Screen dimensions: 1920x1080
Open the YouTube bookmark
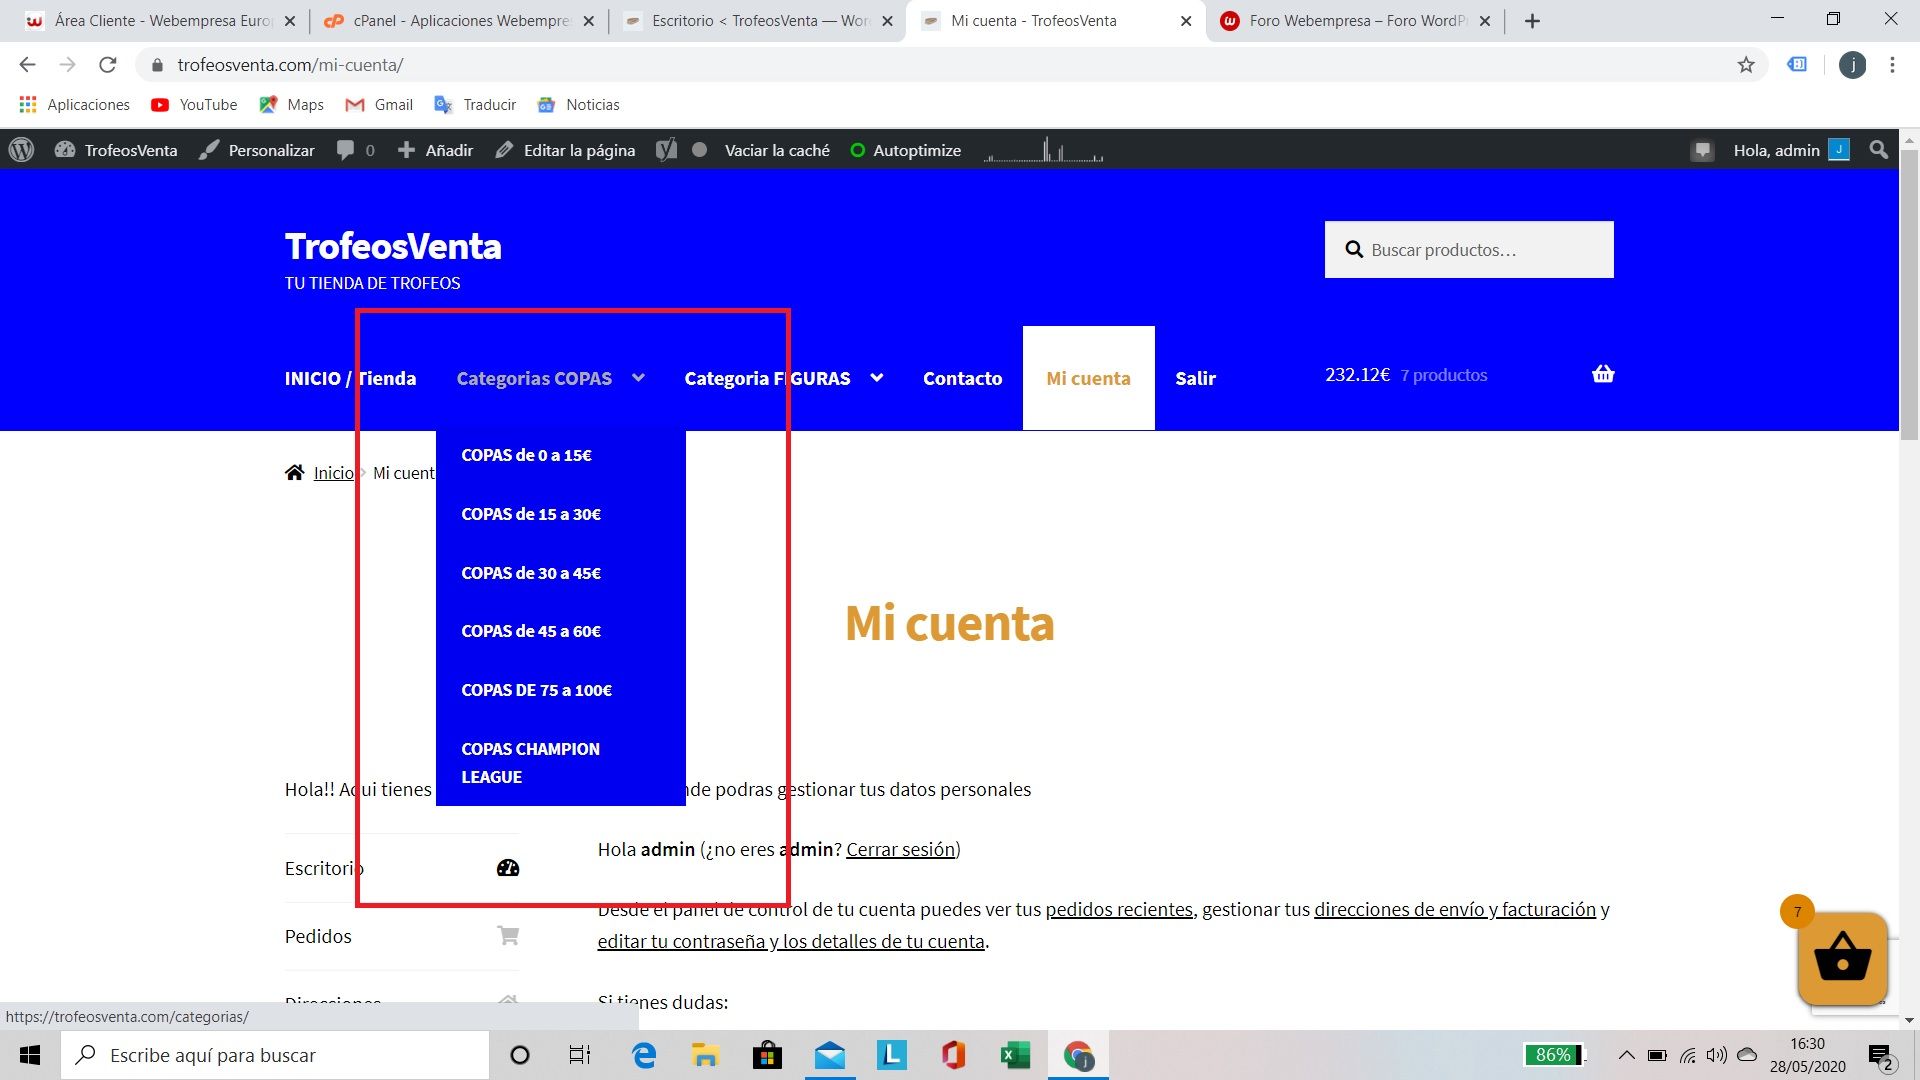coord(194,104)
